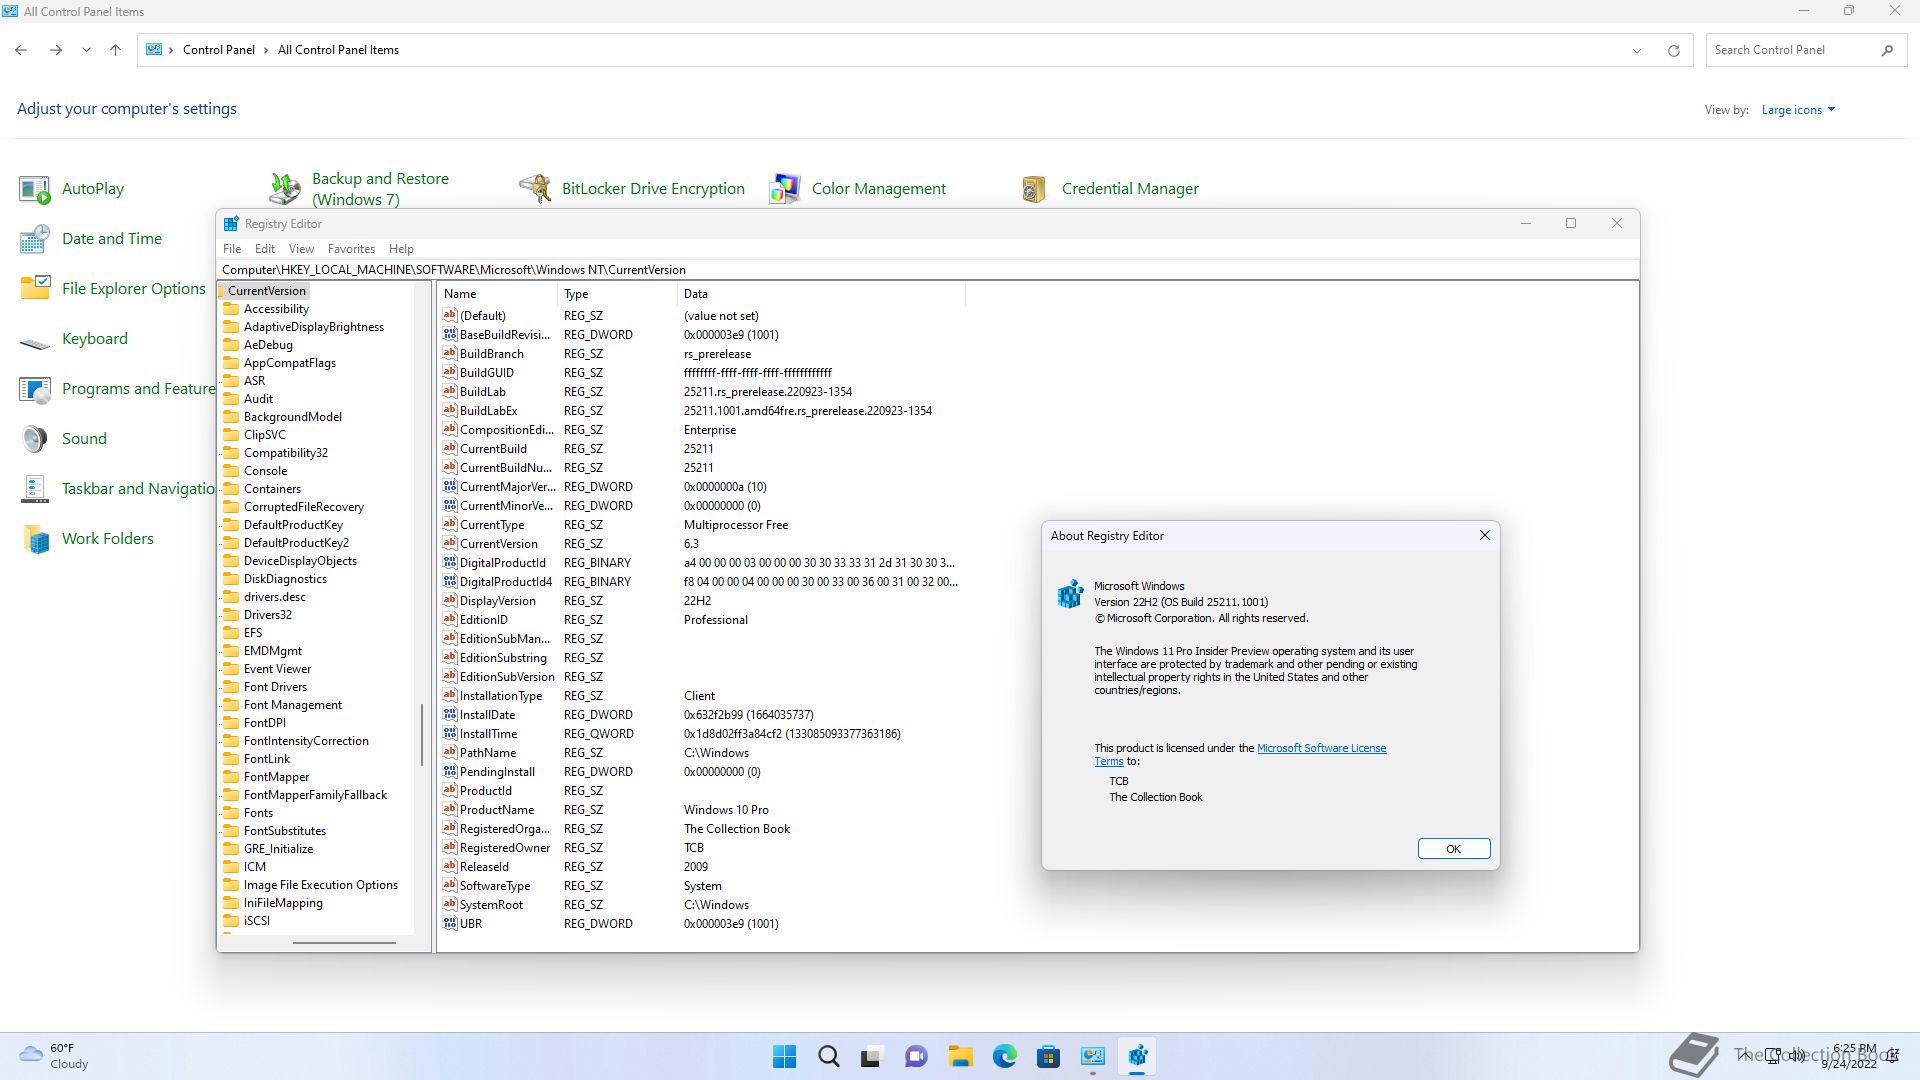Image resolution: width=1920 pixels, height=1080 pixels.
Task: Click All Control Panel Items breadcrumb
Action: (x=338, y=50)
